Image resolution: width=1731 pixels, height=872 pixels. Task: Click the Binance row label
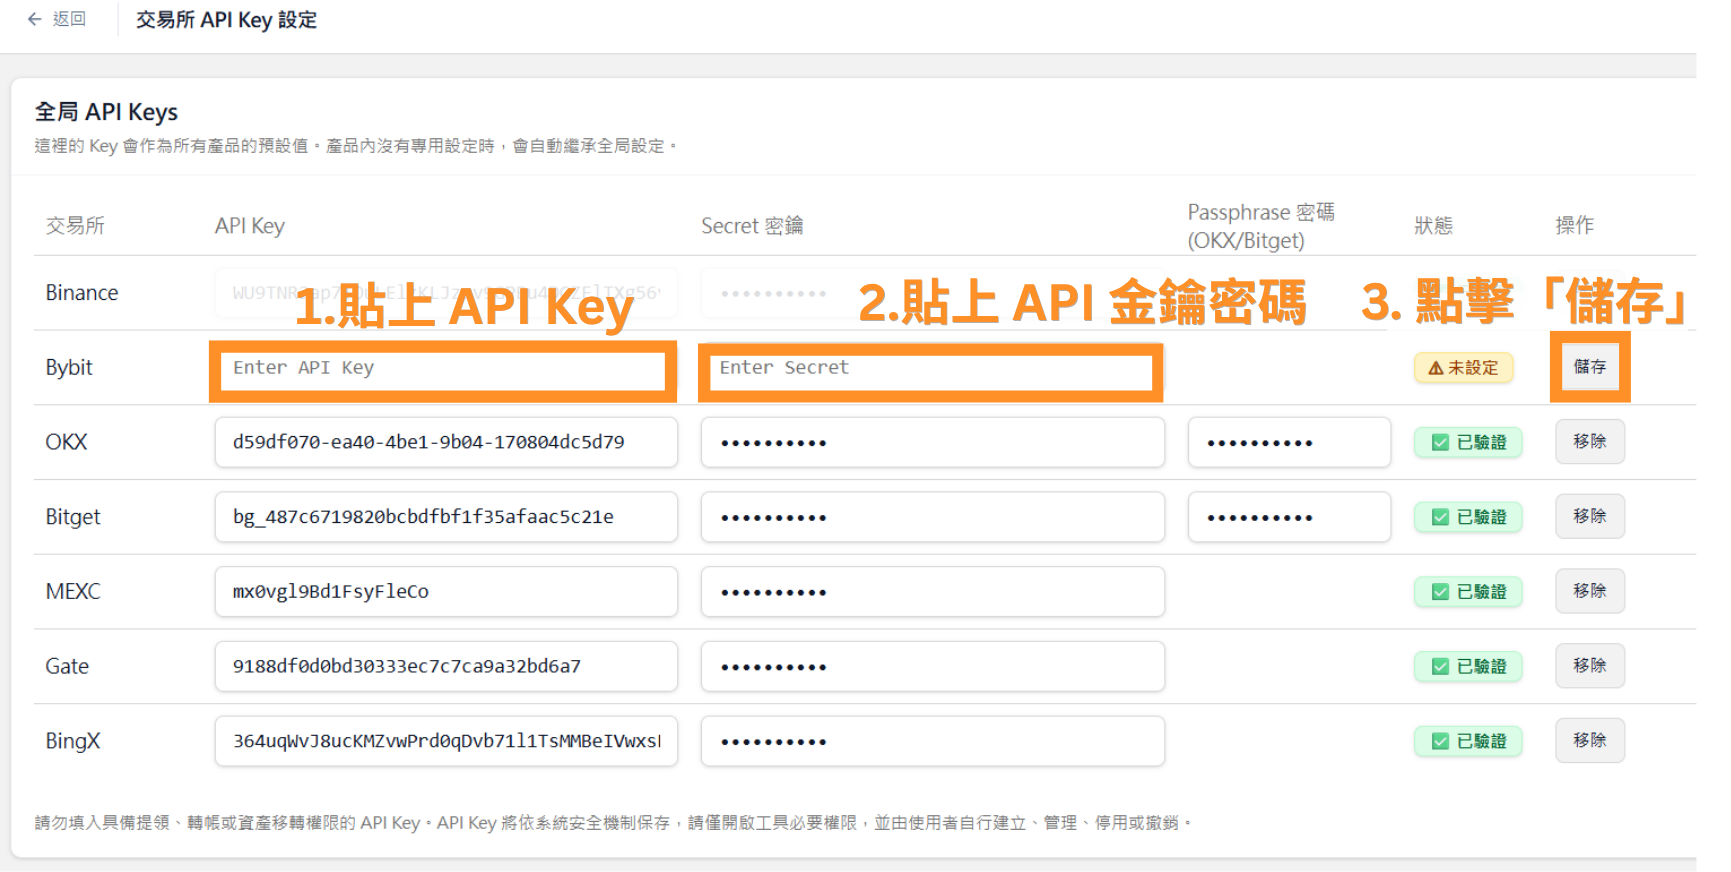coord(82,293)
